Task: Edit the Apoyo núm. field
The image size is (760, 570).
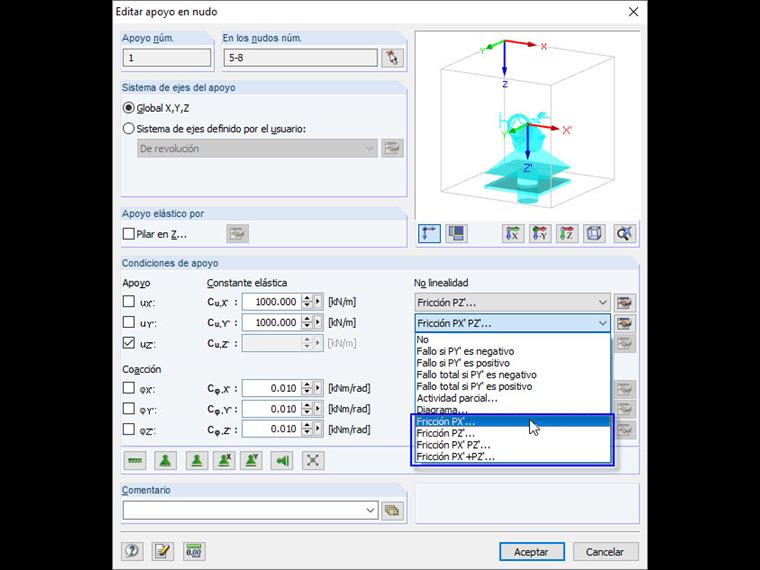Action: click(167, 58)
